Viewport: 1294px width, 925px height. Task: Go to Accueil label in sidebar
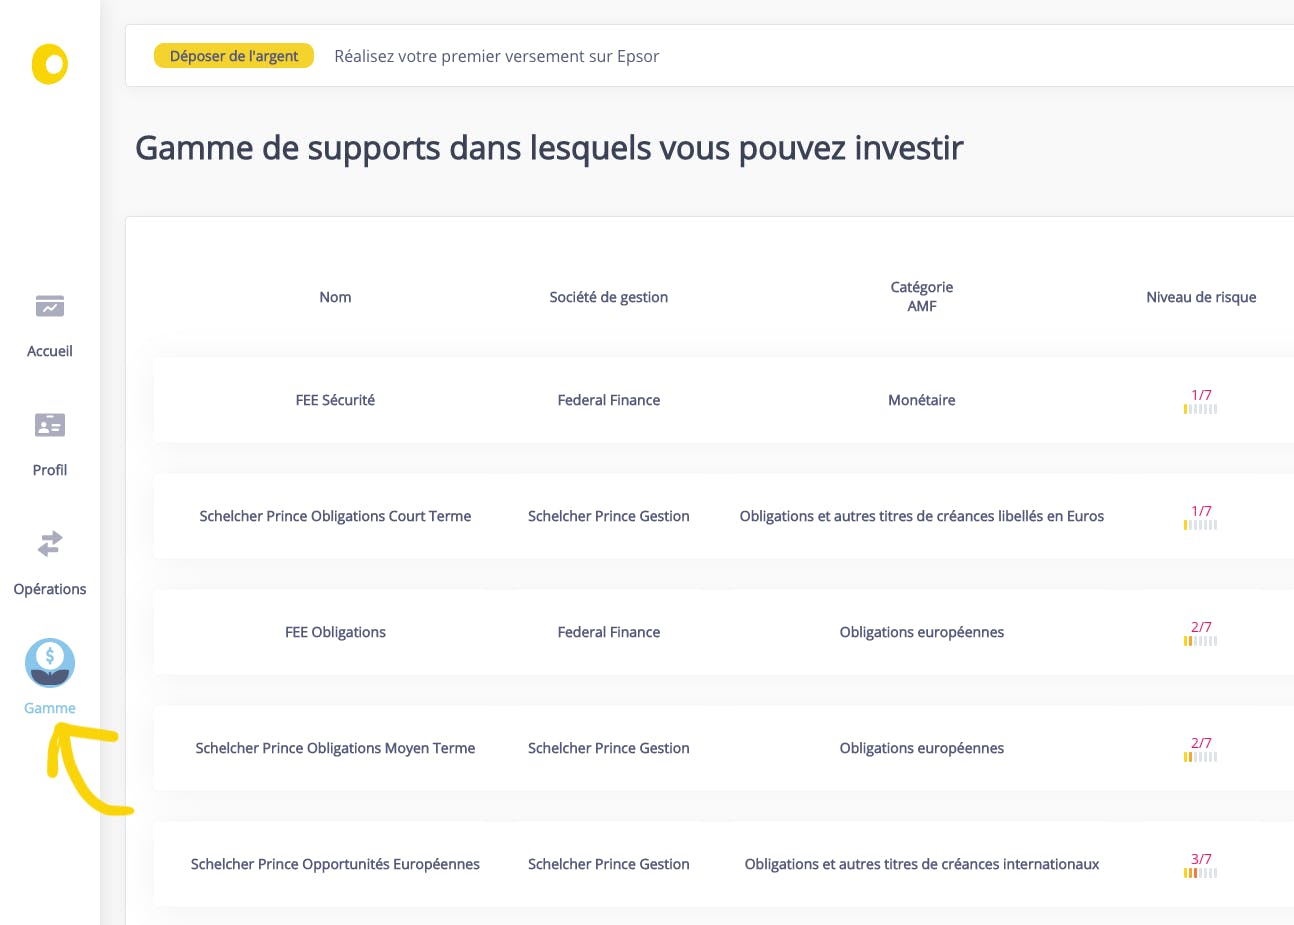[50, 351]
